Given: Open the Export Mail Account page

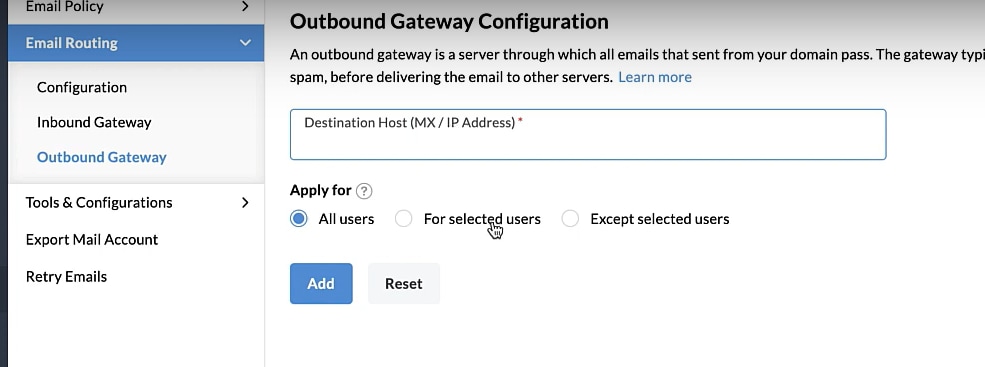Looking at the screenshot, I should coord(92,239).
